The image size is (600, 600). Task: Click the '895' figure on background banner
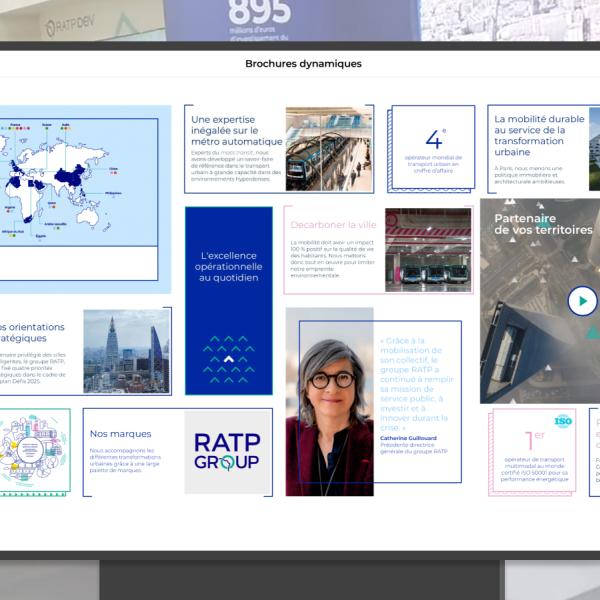point(259,11)
